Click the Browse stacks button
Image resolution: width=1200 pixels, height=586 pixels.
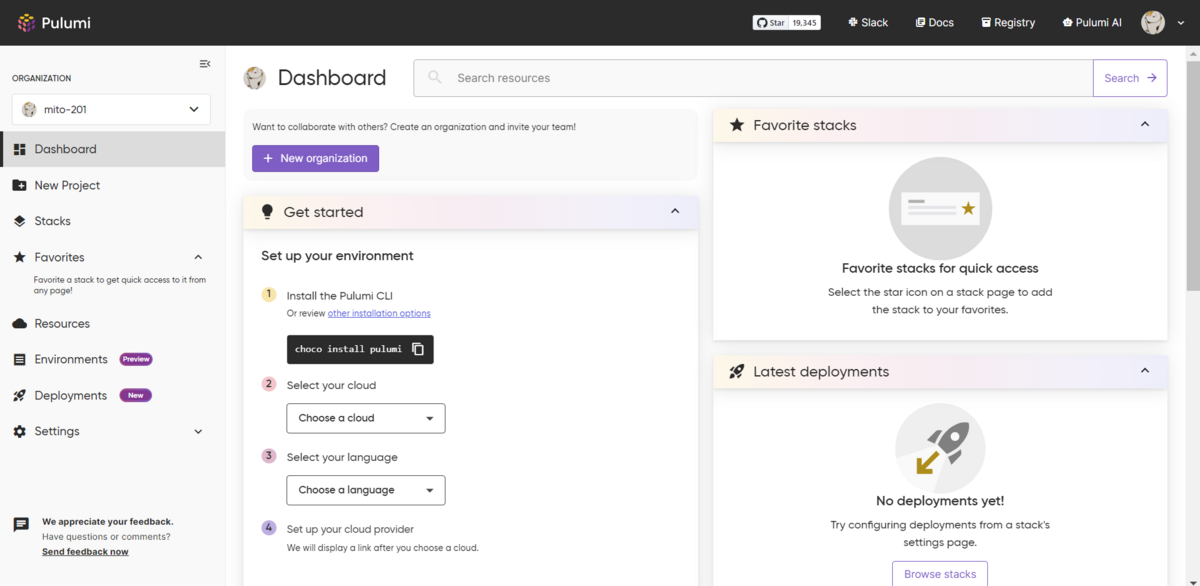[x=940, y=574]
